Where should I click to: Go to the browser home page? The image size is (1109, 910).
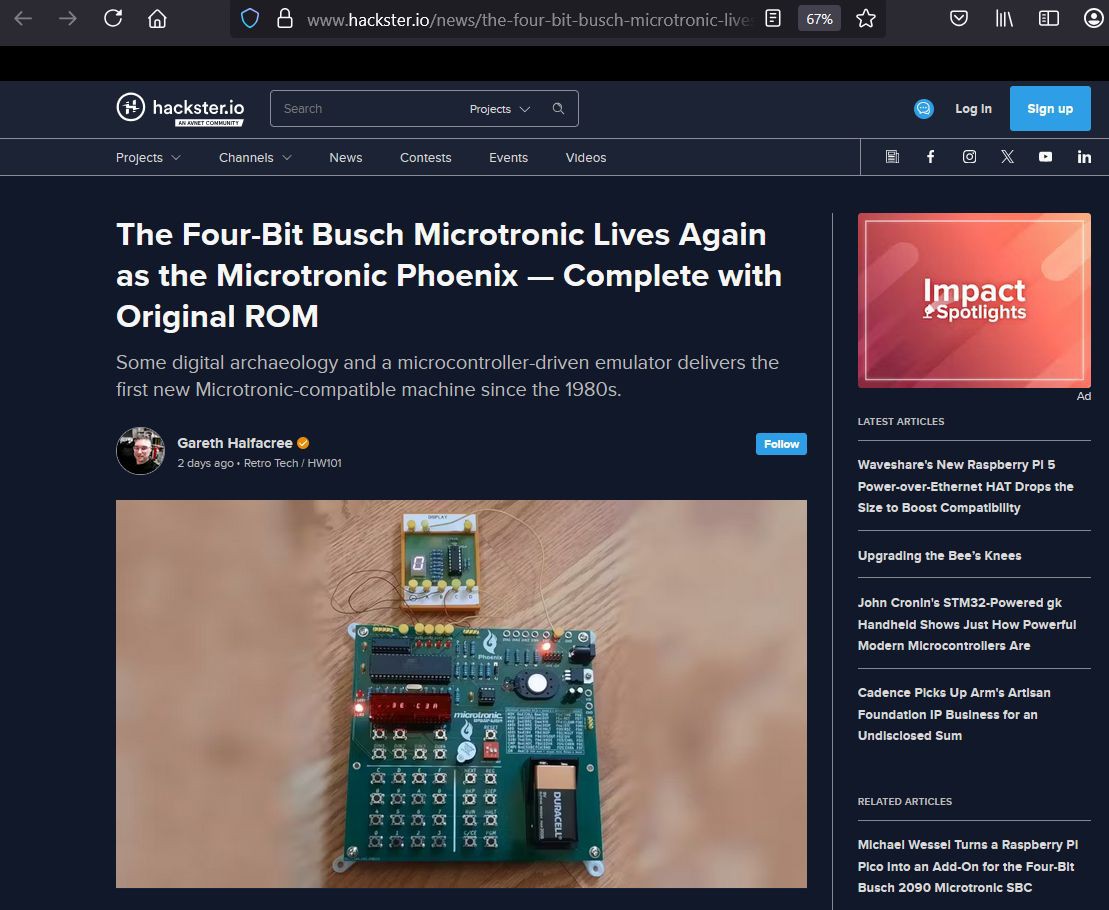pos(157,19)
